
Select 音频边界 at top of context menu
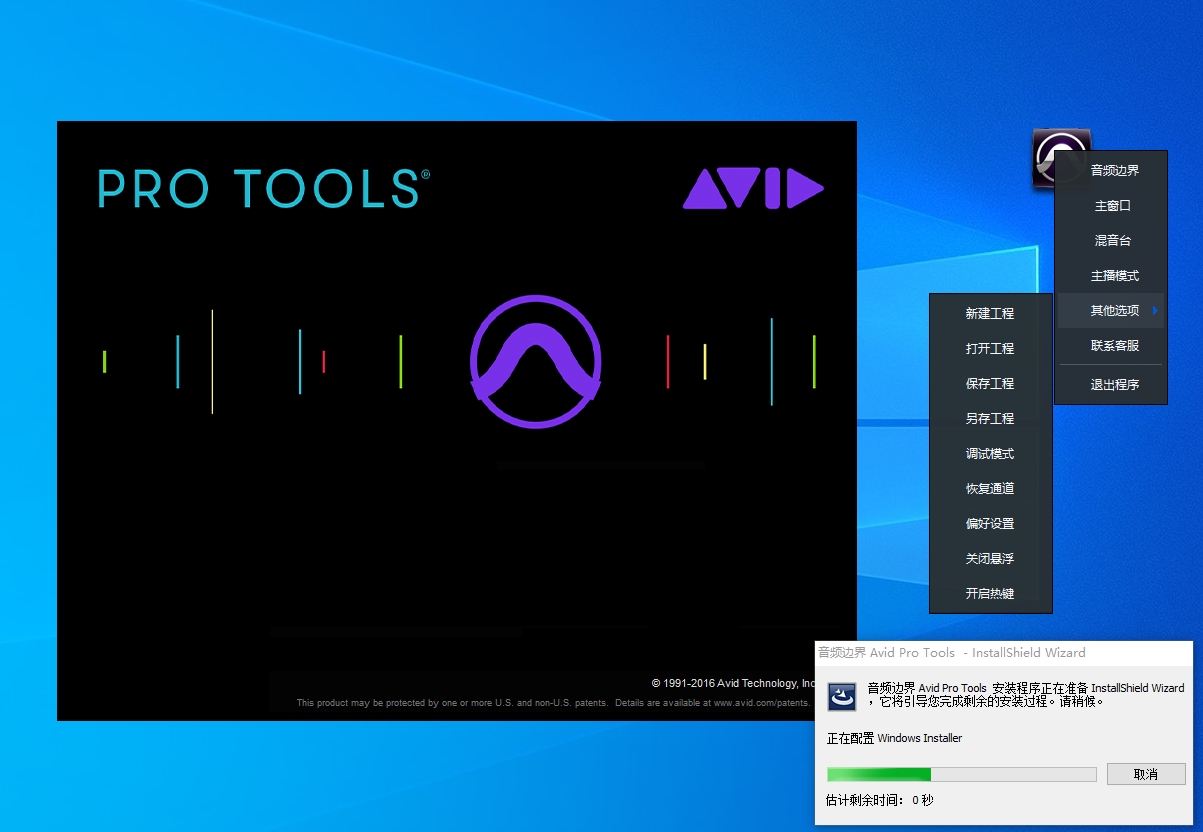click(1114, 170)
